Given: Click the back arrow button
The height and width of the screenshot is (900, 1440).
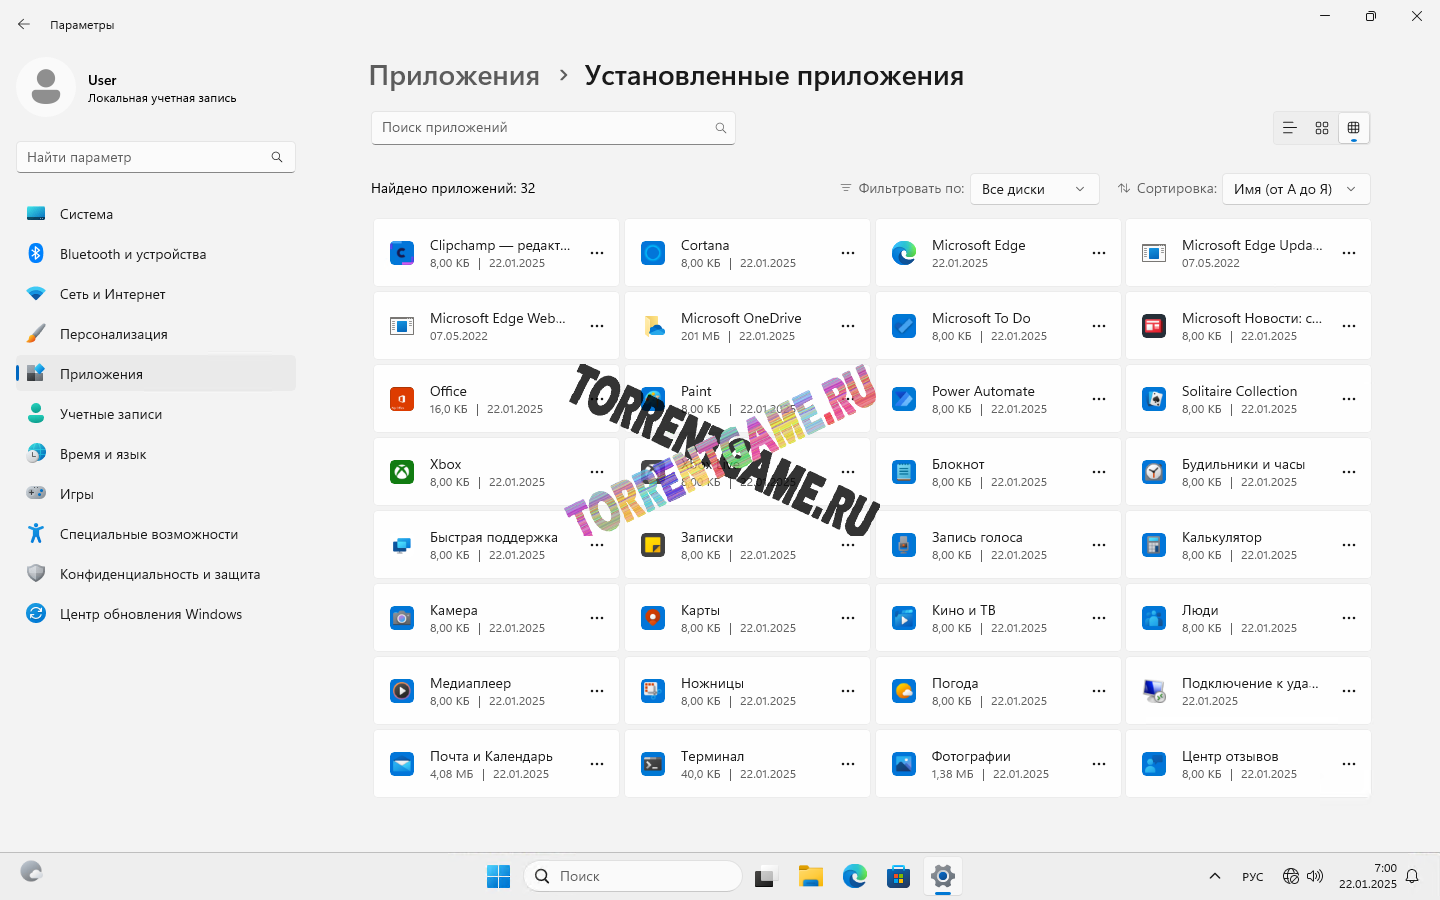Looking at the screenshot, I should click(24, 24).
